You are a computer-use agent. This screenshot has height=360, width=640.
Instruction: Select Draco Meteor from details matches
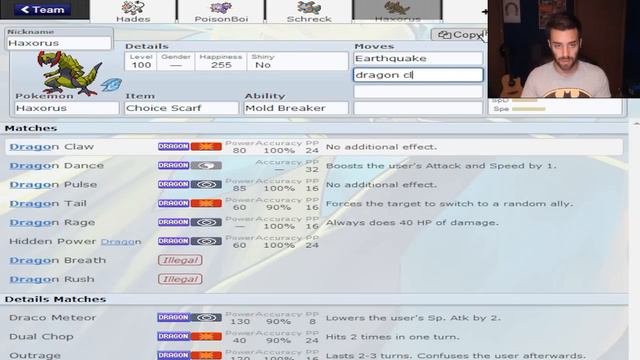[314, 318]
